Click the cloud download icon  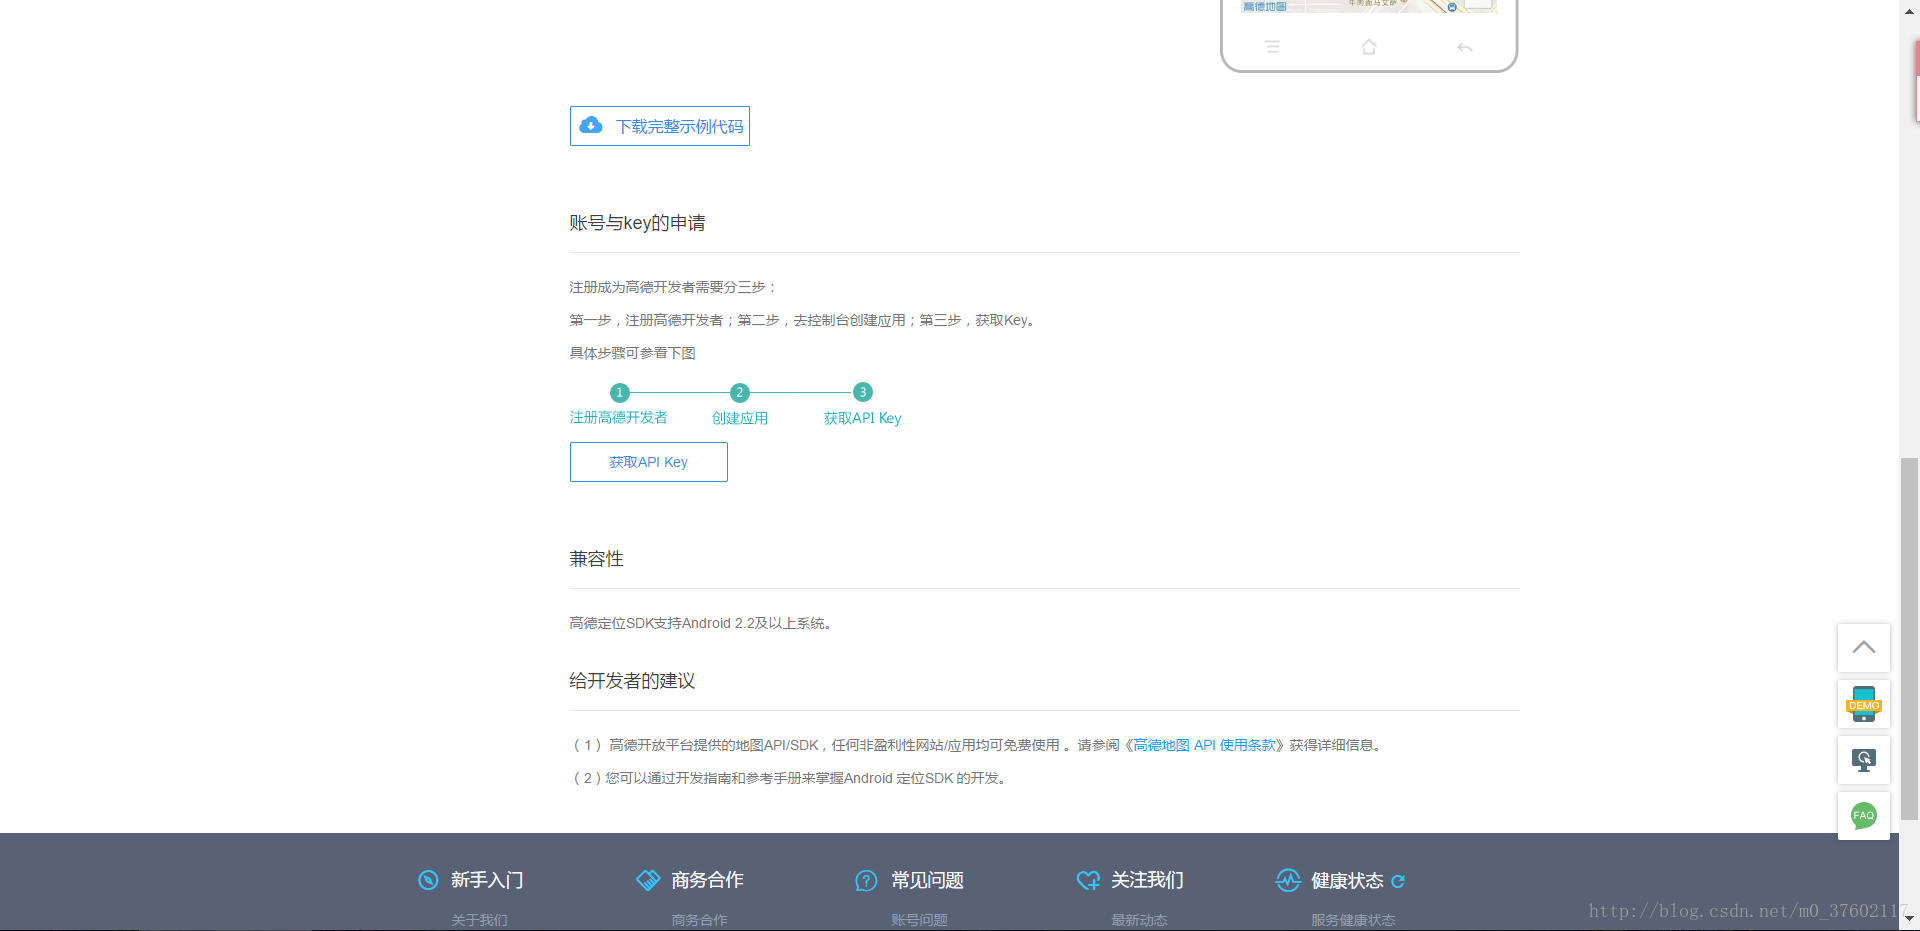click(x=591, y=125)
